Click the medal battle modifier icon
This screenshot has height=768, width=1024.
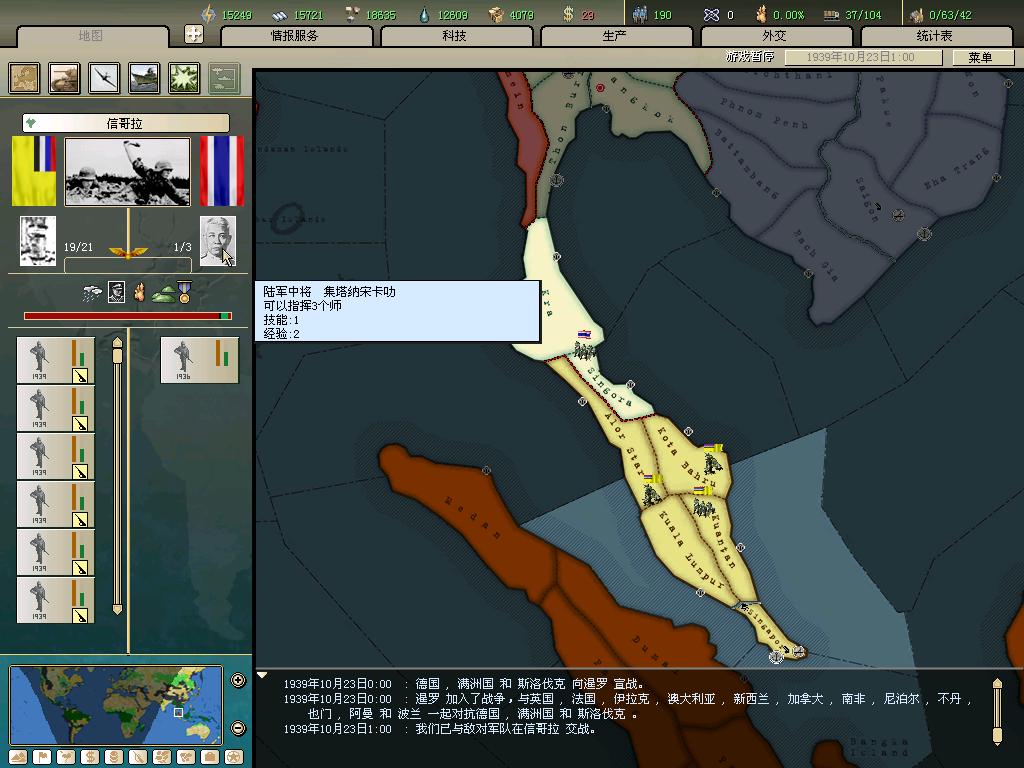click(x=184, y=292)
